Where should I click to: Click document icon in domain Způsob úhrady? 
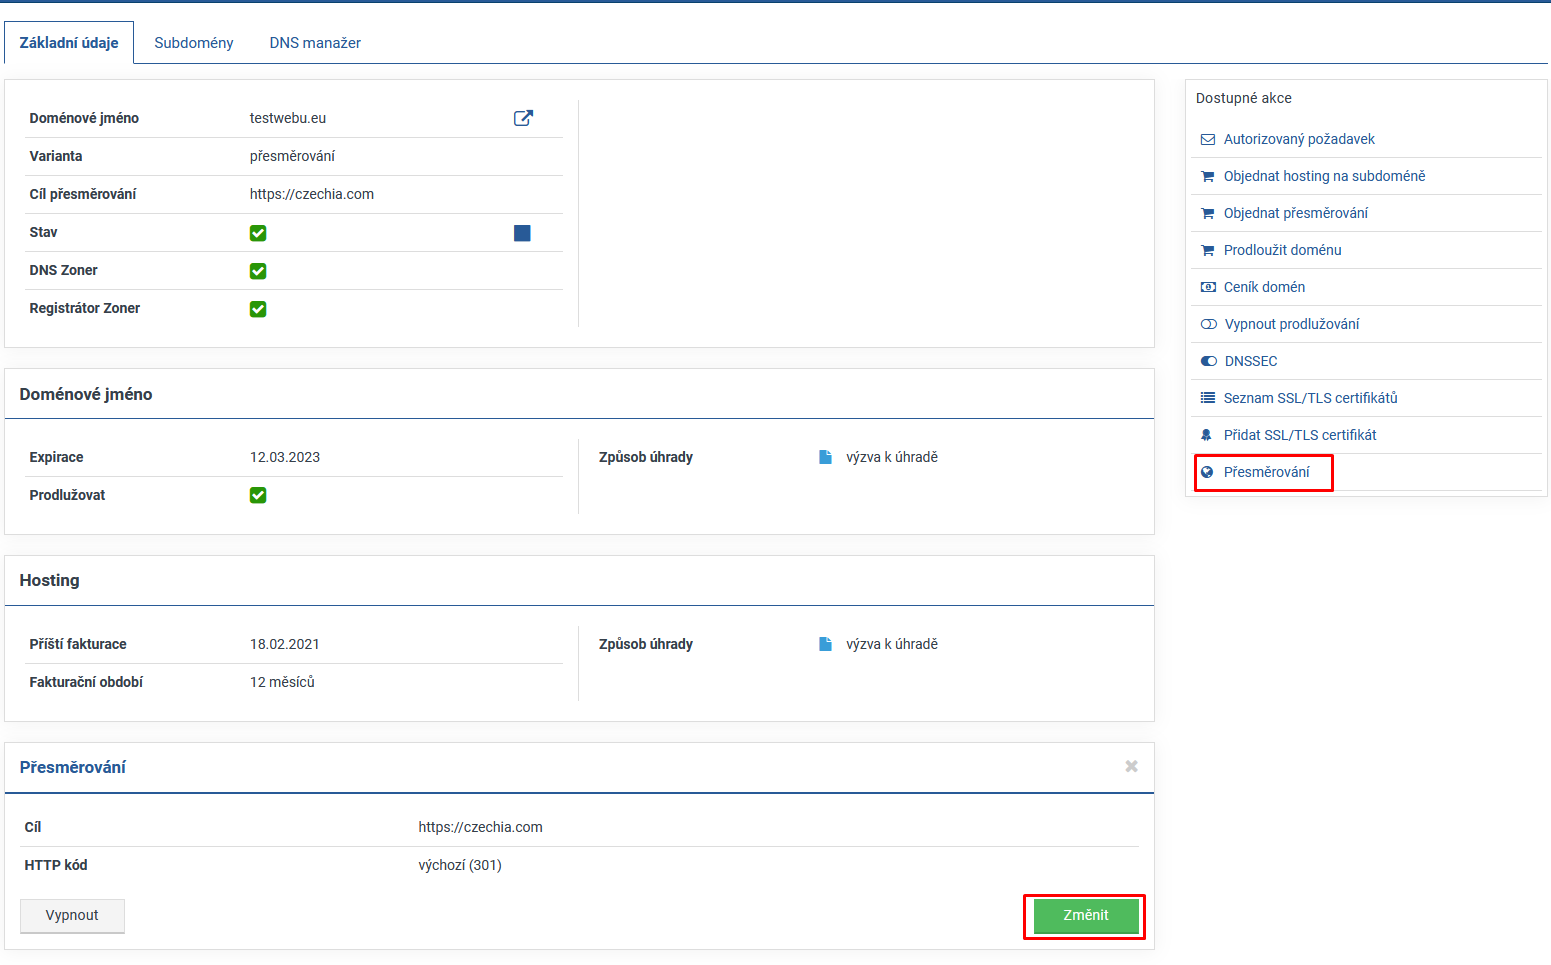click(825, 457)
